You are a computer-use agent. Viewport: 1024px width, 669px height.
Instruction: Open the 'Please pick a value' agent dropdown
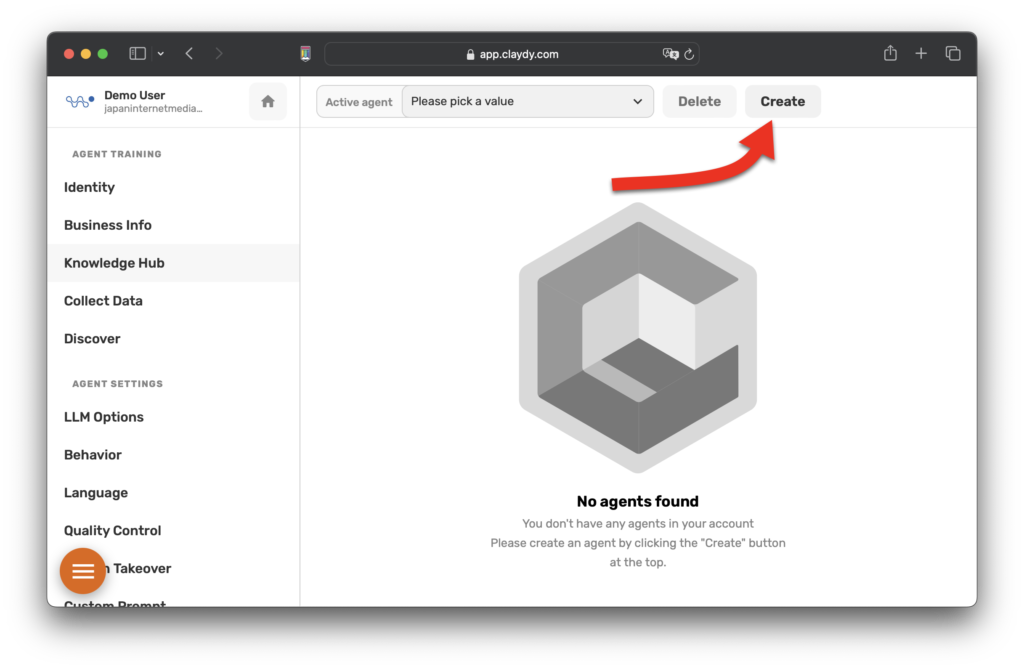click(x=527, y=101)
